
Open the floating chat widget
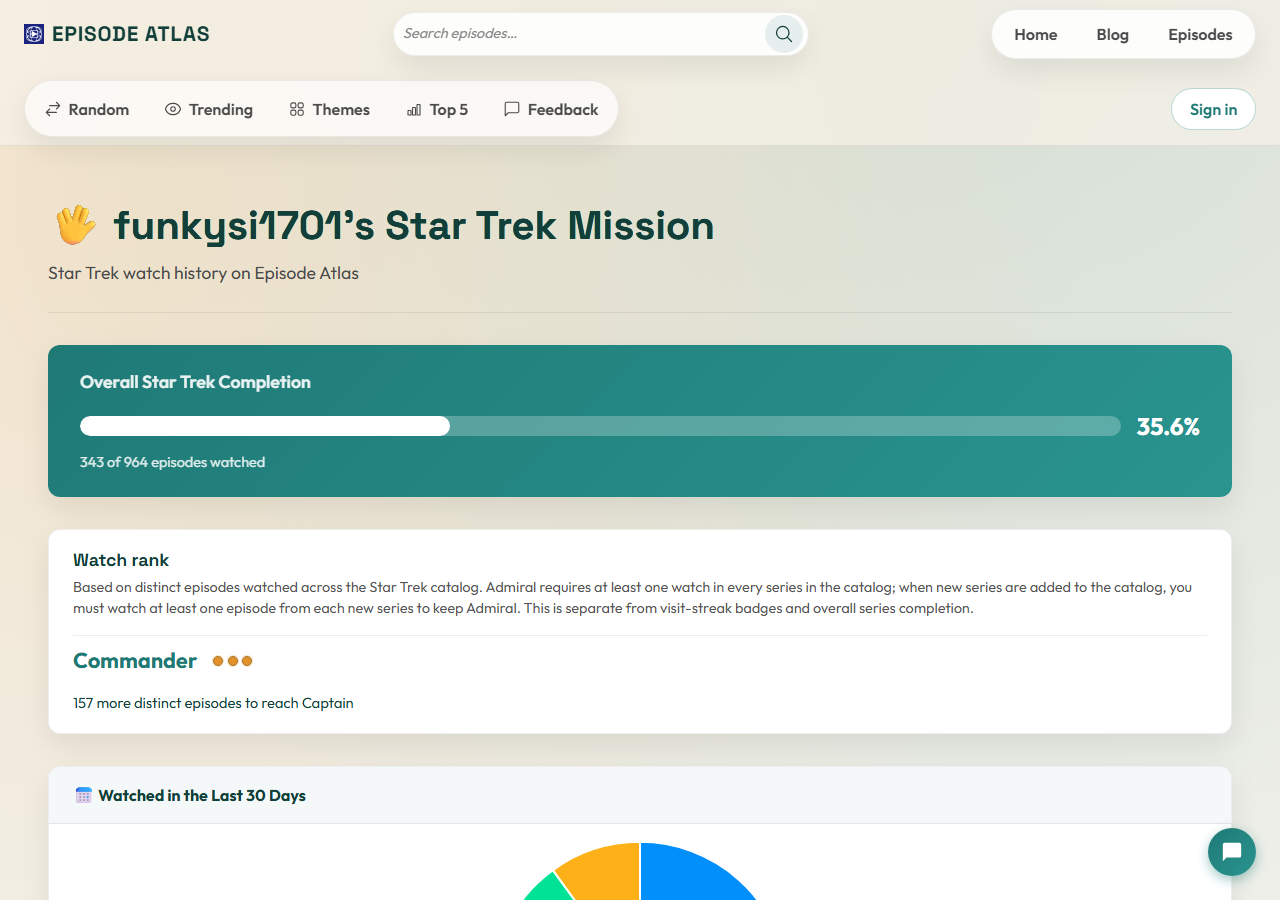1232,852
